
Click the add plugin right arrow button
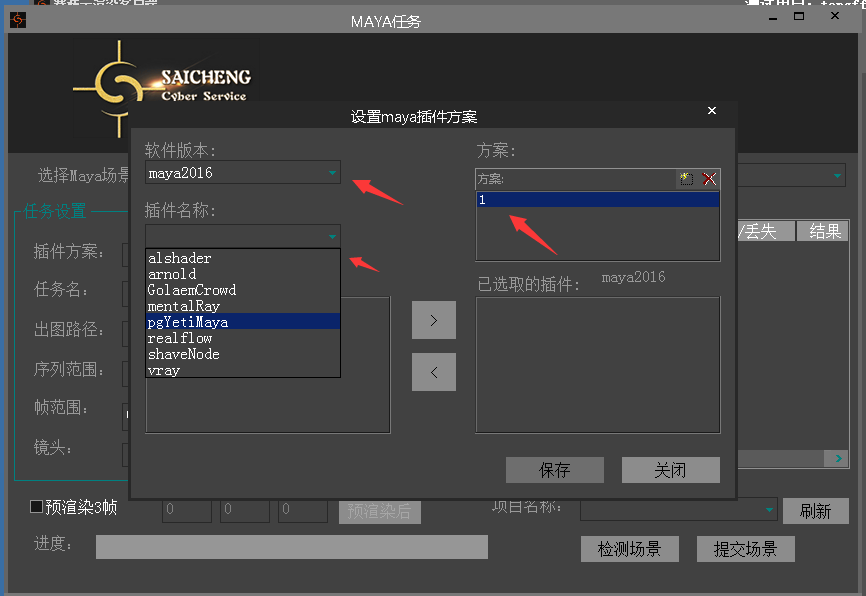pos(433,320)
